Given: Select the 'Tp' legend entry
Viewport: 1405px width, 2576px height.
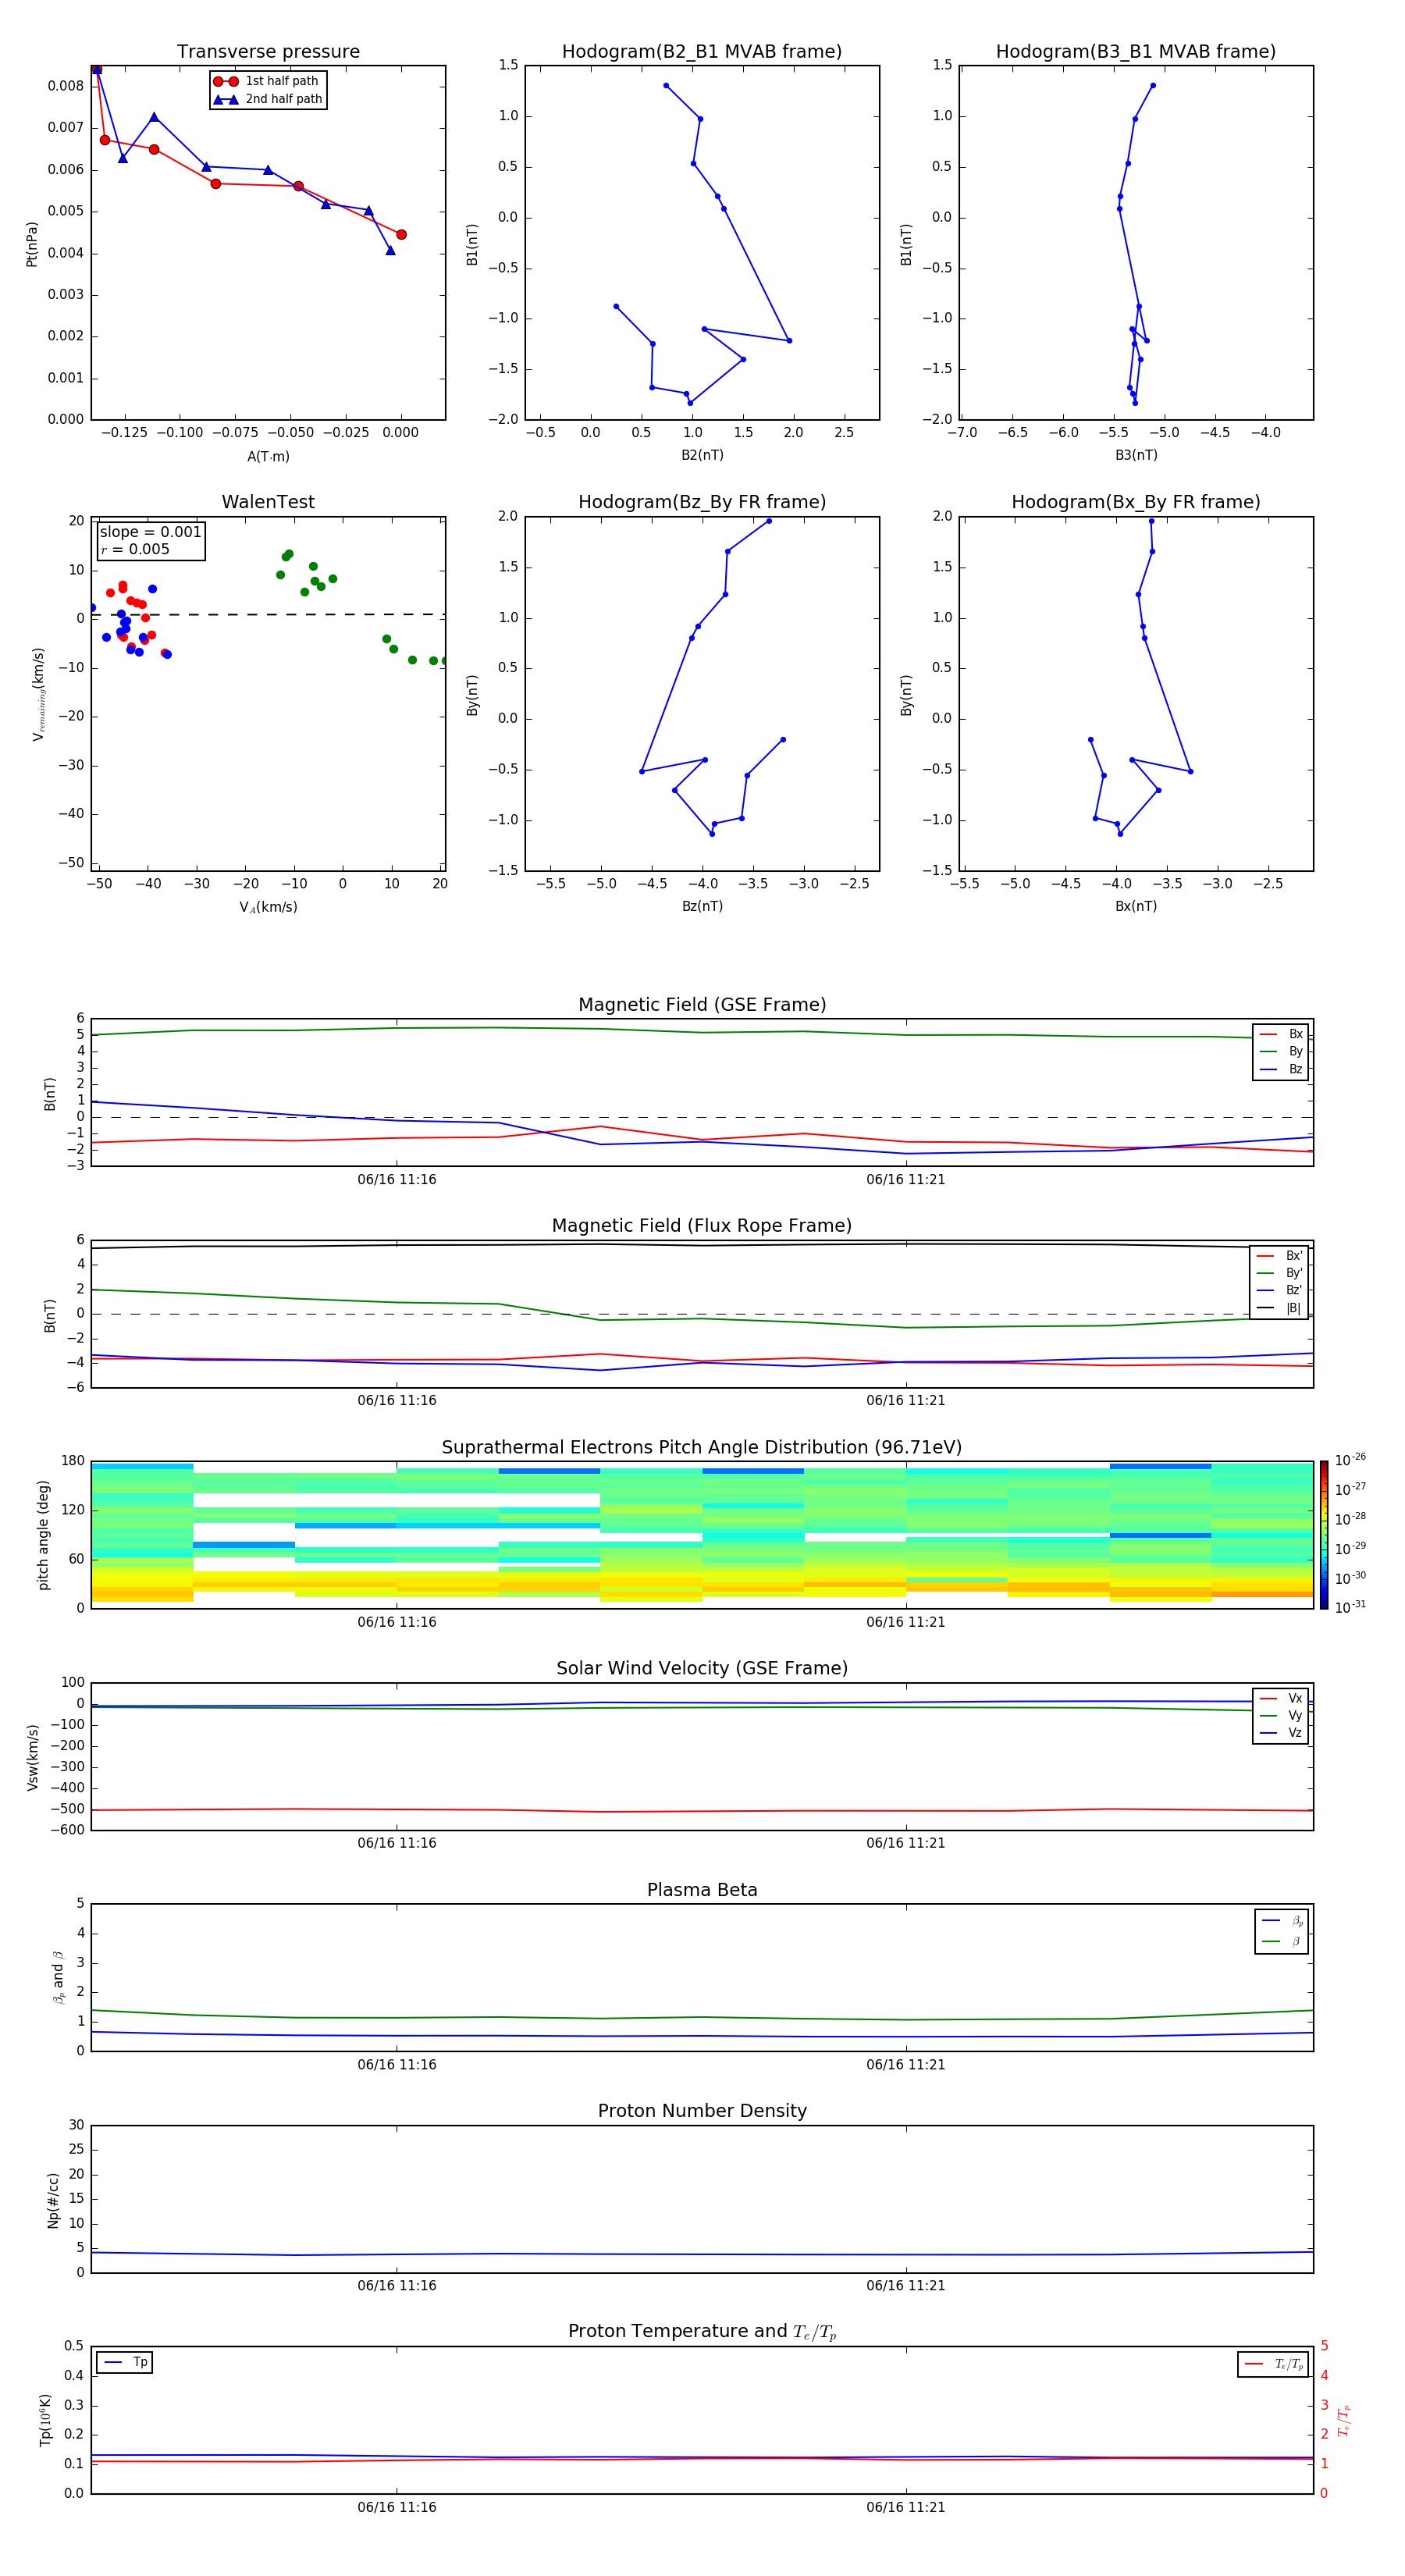Looking at the screenshot, I should (126, 2362).
